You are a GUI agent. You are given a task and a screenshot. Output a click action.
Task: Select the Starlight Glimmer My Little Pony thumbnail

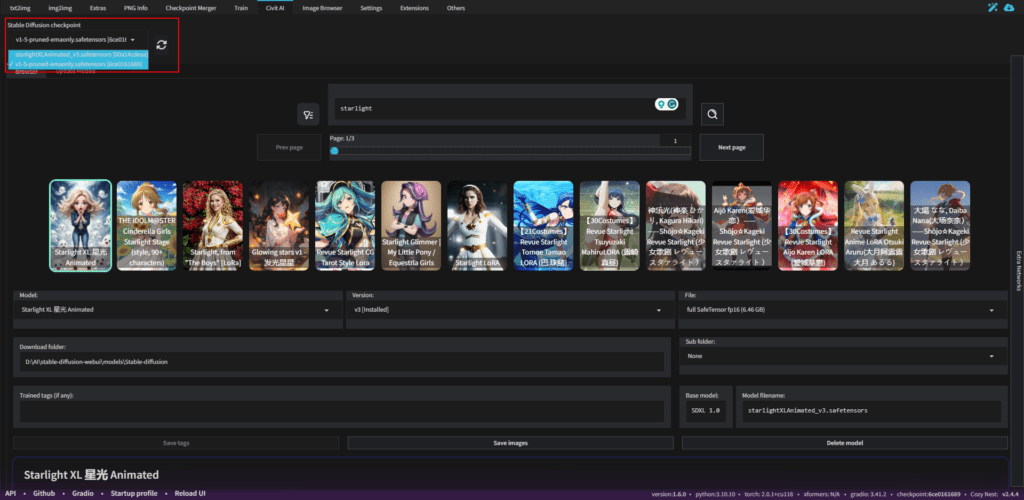pos(410,227)
